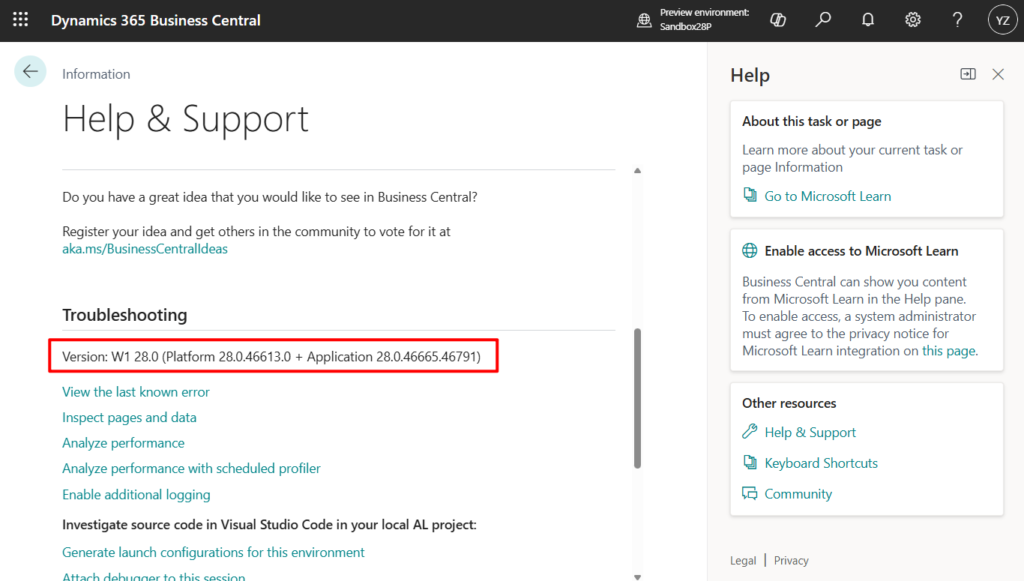The width and height of the screenshot is (1024, 581).
Task: Open the search magnifier icon
Action: pyautogui.click(x=823, y=20)
